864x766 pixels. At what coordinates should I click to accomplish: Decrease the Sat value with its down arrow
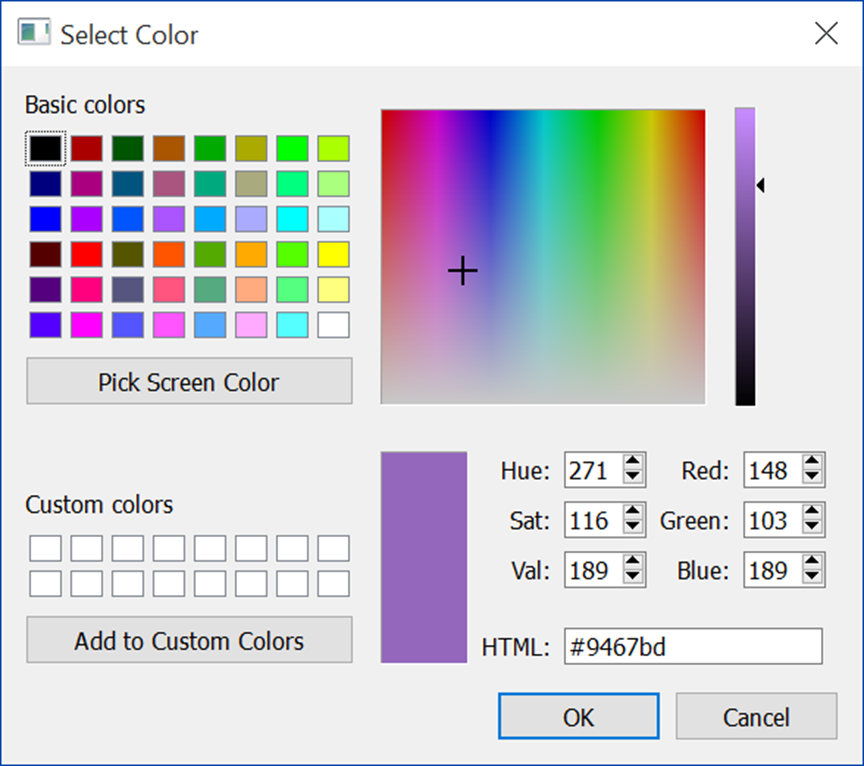[633, 527]
